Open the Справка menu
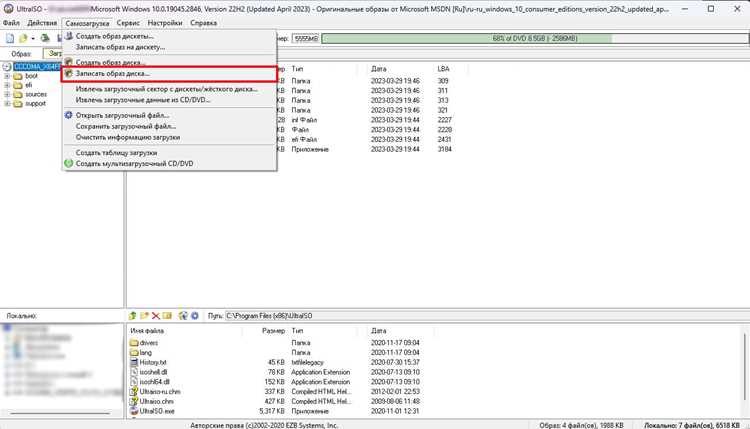Viewport: 750px width, 429px height. (203, 23)
